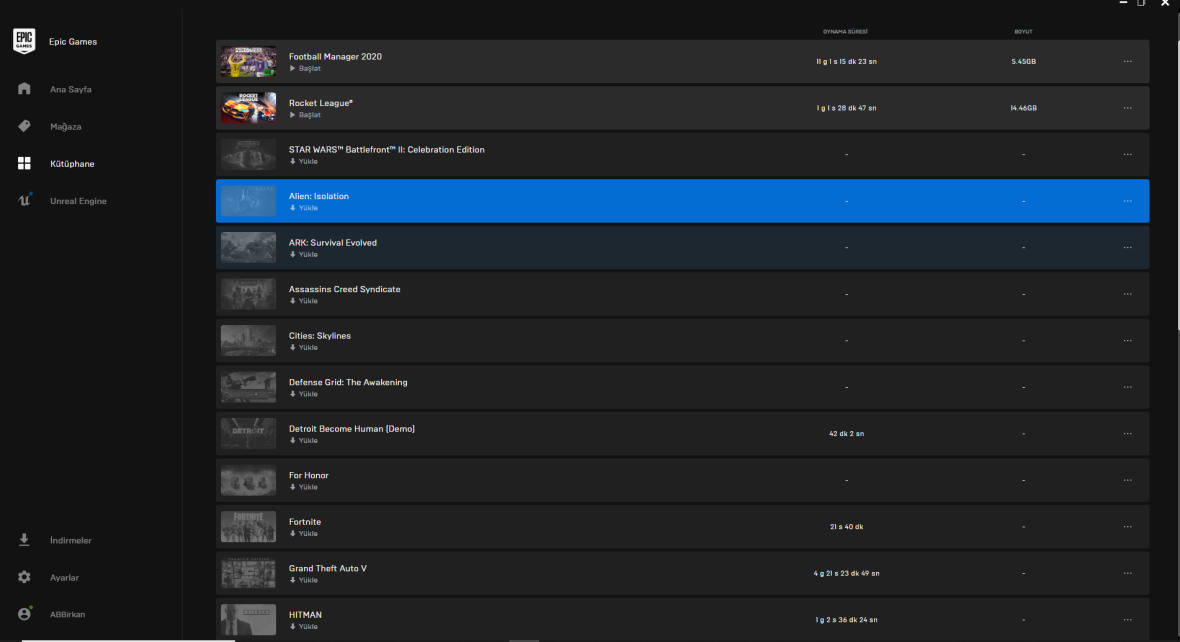Open more options for STAR WARS Battlefront II
The height and width of the screenshot is (642, 1180).
1127,154
